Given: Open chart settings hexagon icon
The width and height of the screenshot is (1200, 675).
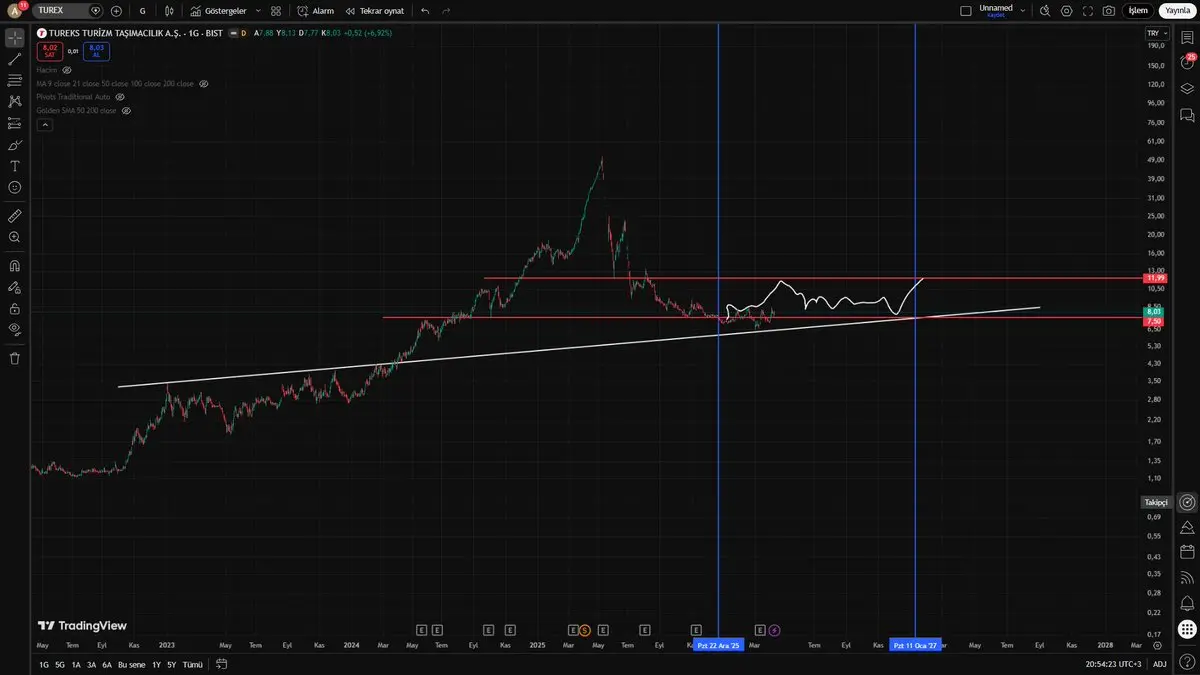Looking at the screenshot, I should point(1067,10).
